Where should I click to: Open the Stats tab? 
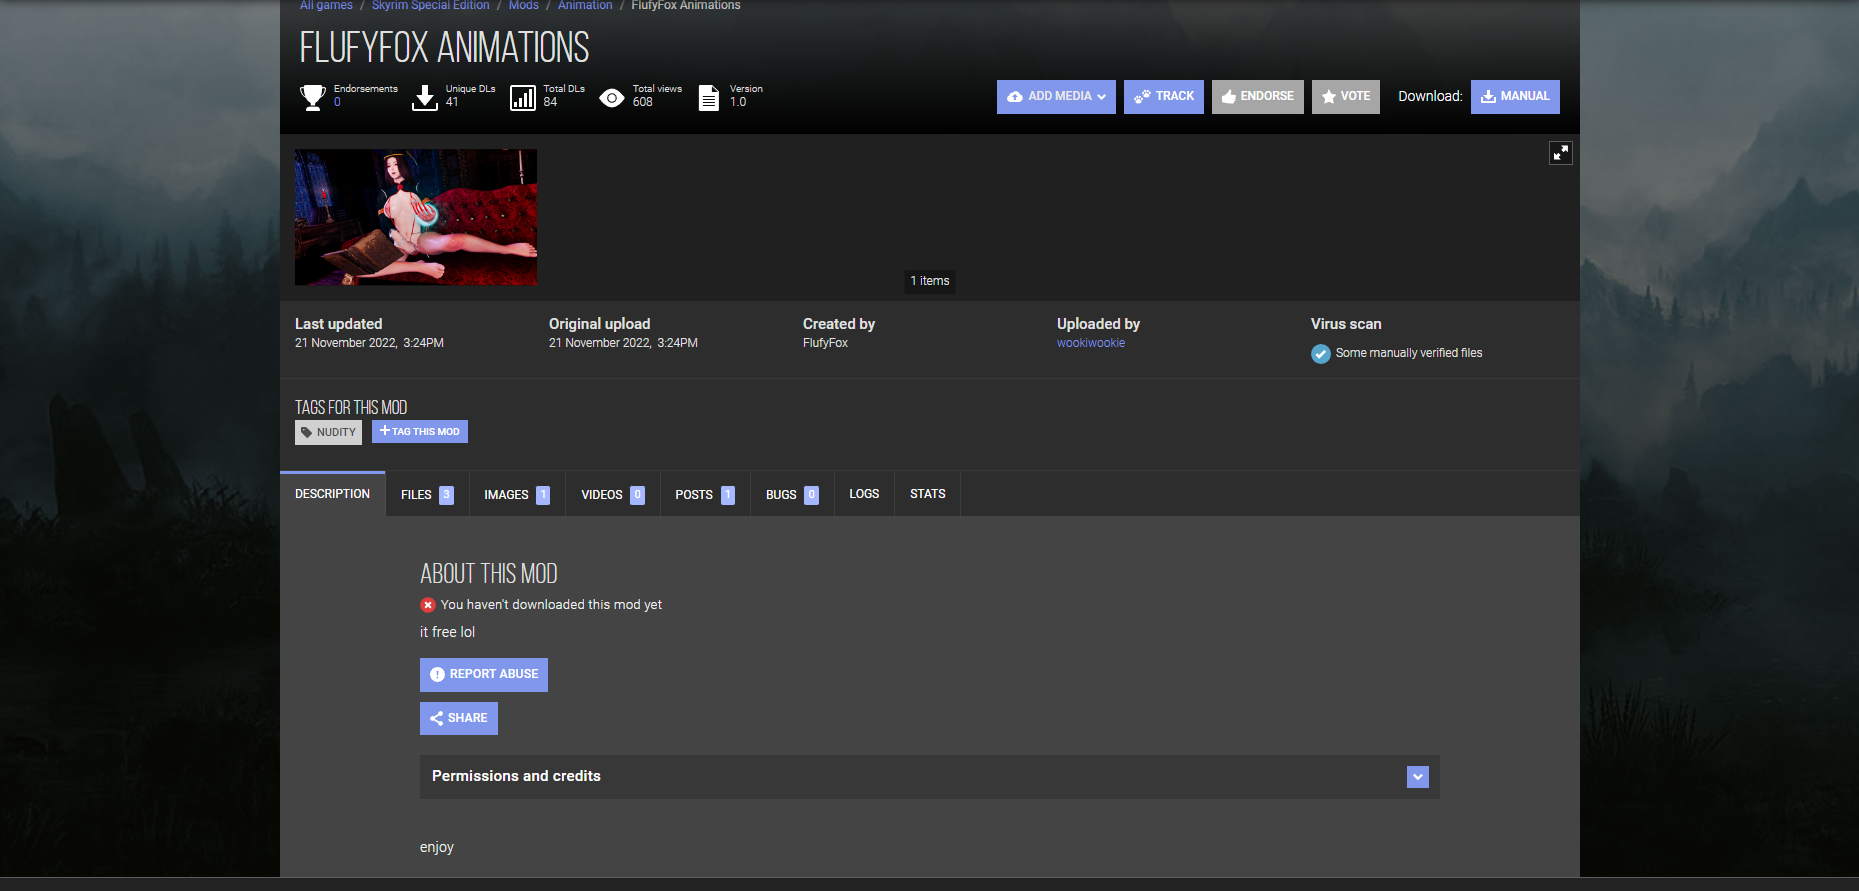(928, 494)
